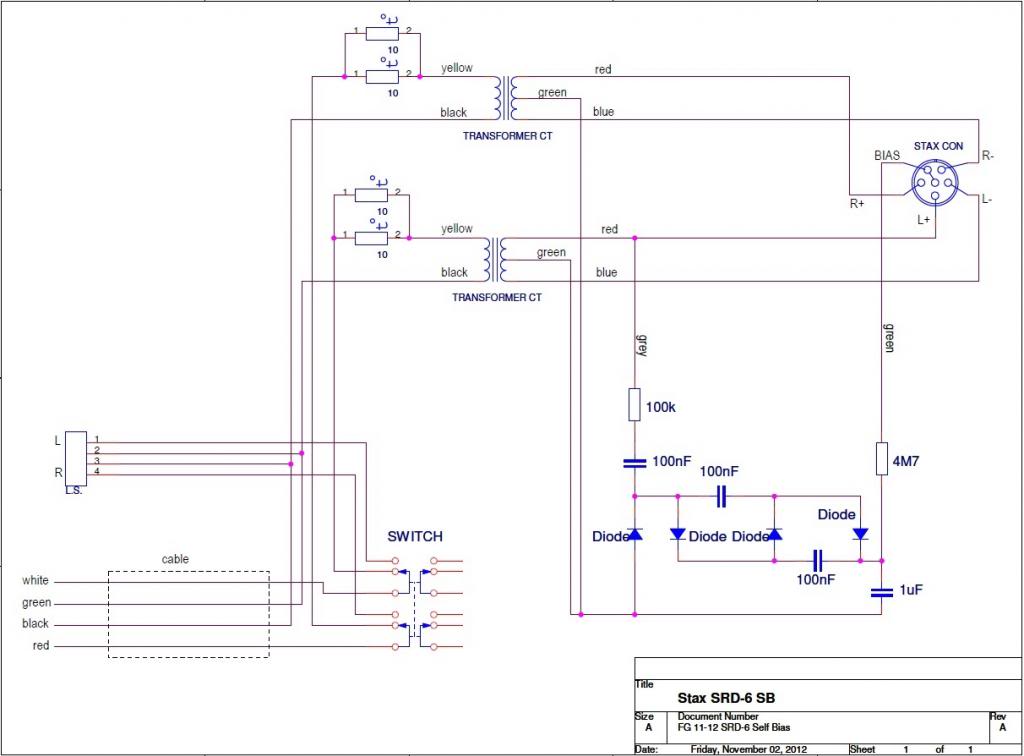
Task: Click the "white" cable wire label
Action: point(35,580)
